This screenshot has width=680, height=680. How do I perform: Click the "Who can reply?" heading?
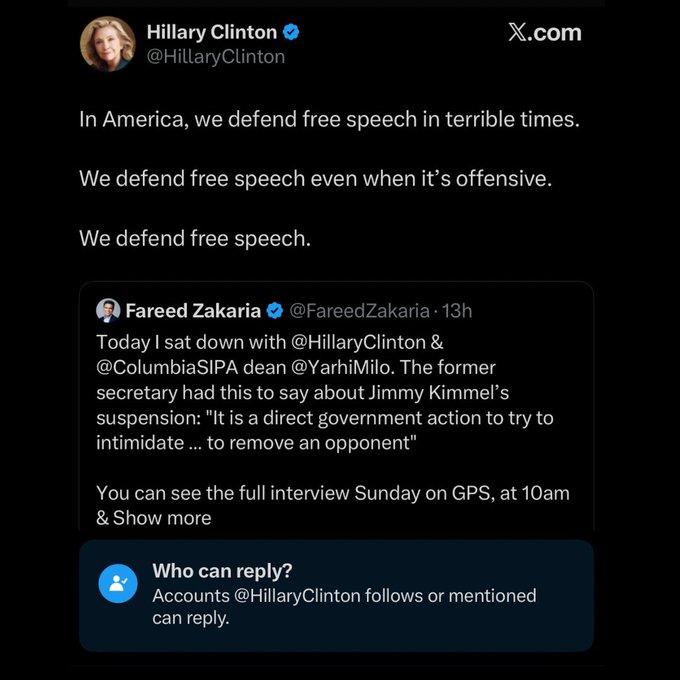[x=222, y=571]
